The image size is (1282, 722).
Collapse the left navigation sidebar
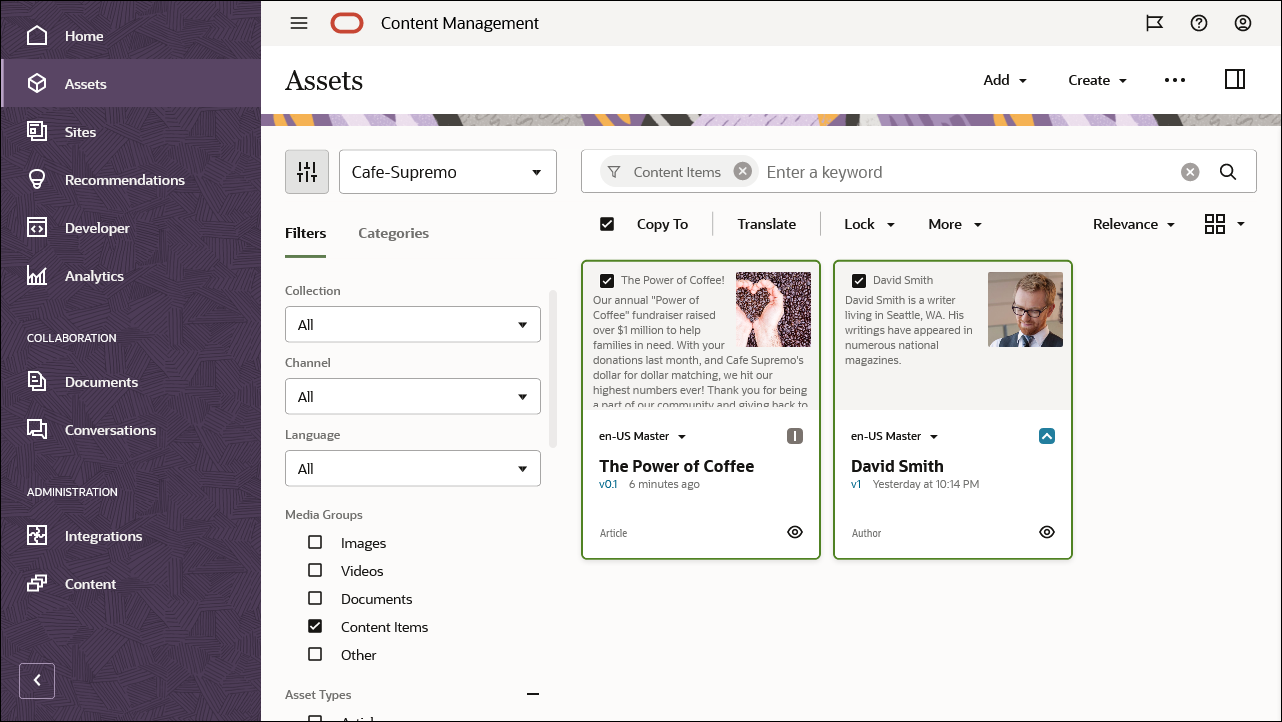point(37,680)
